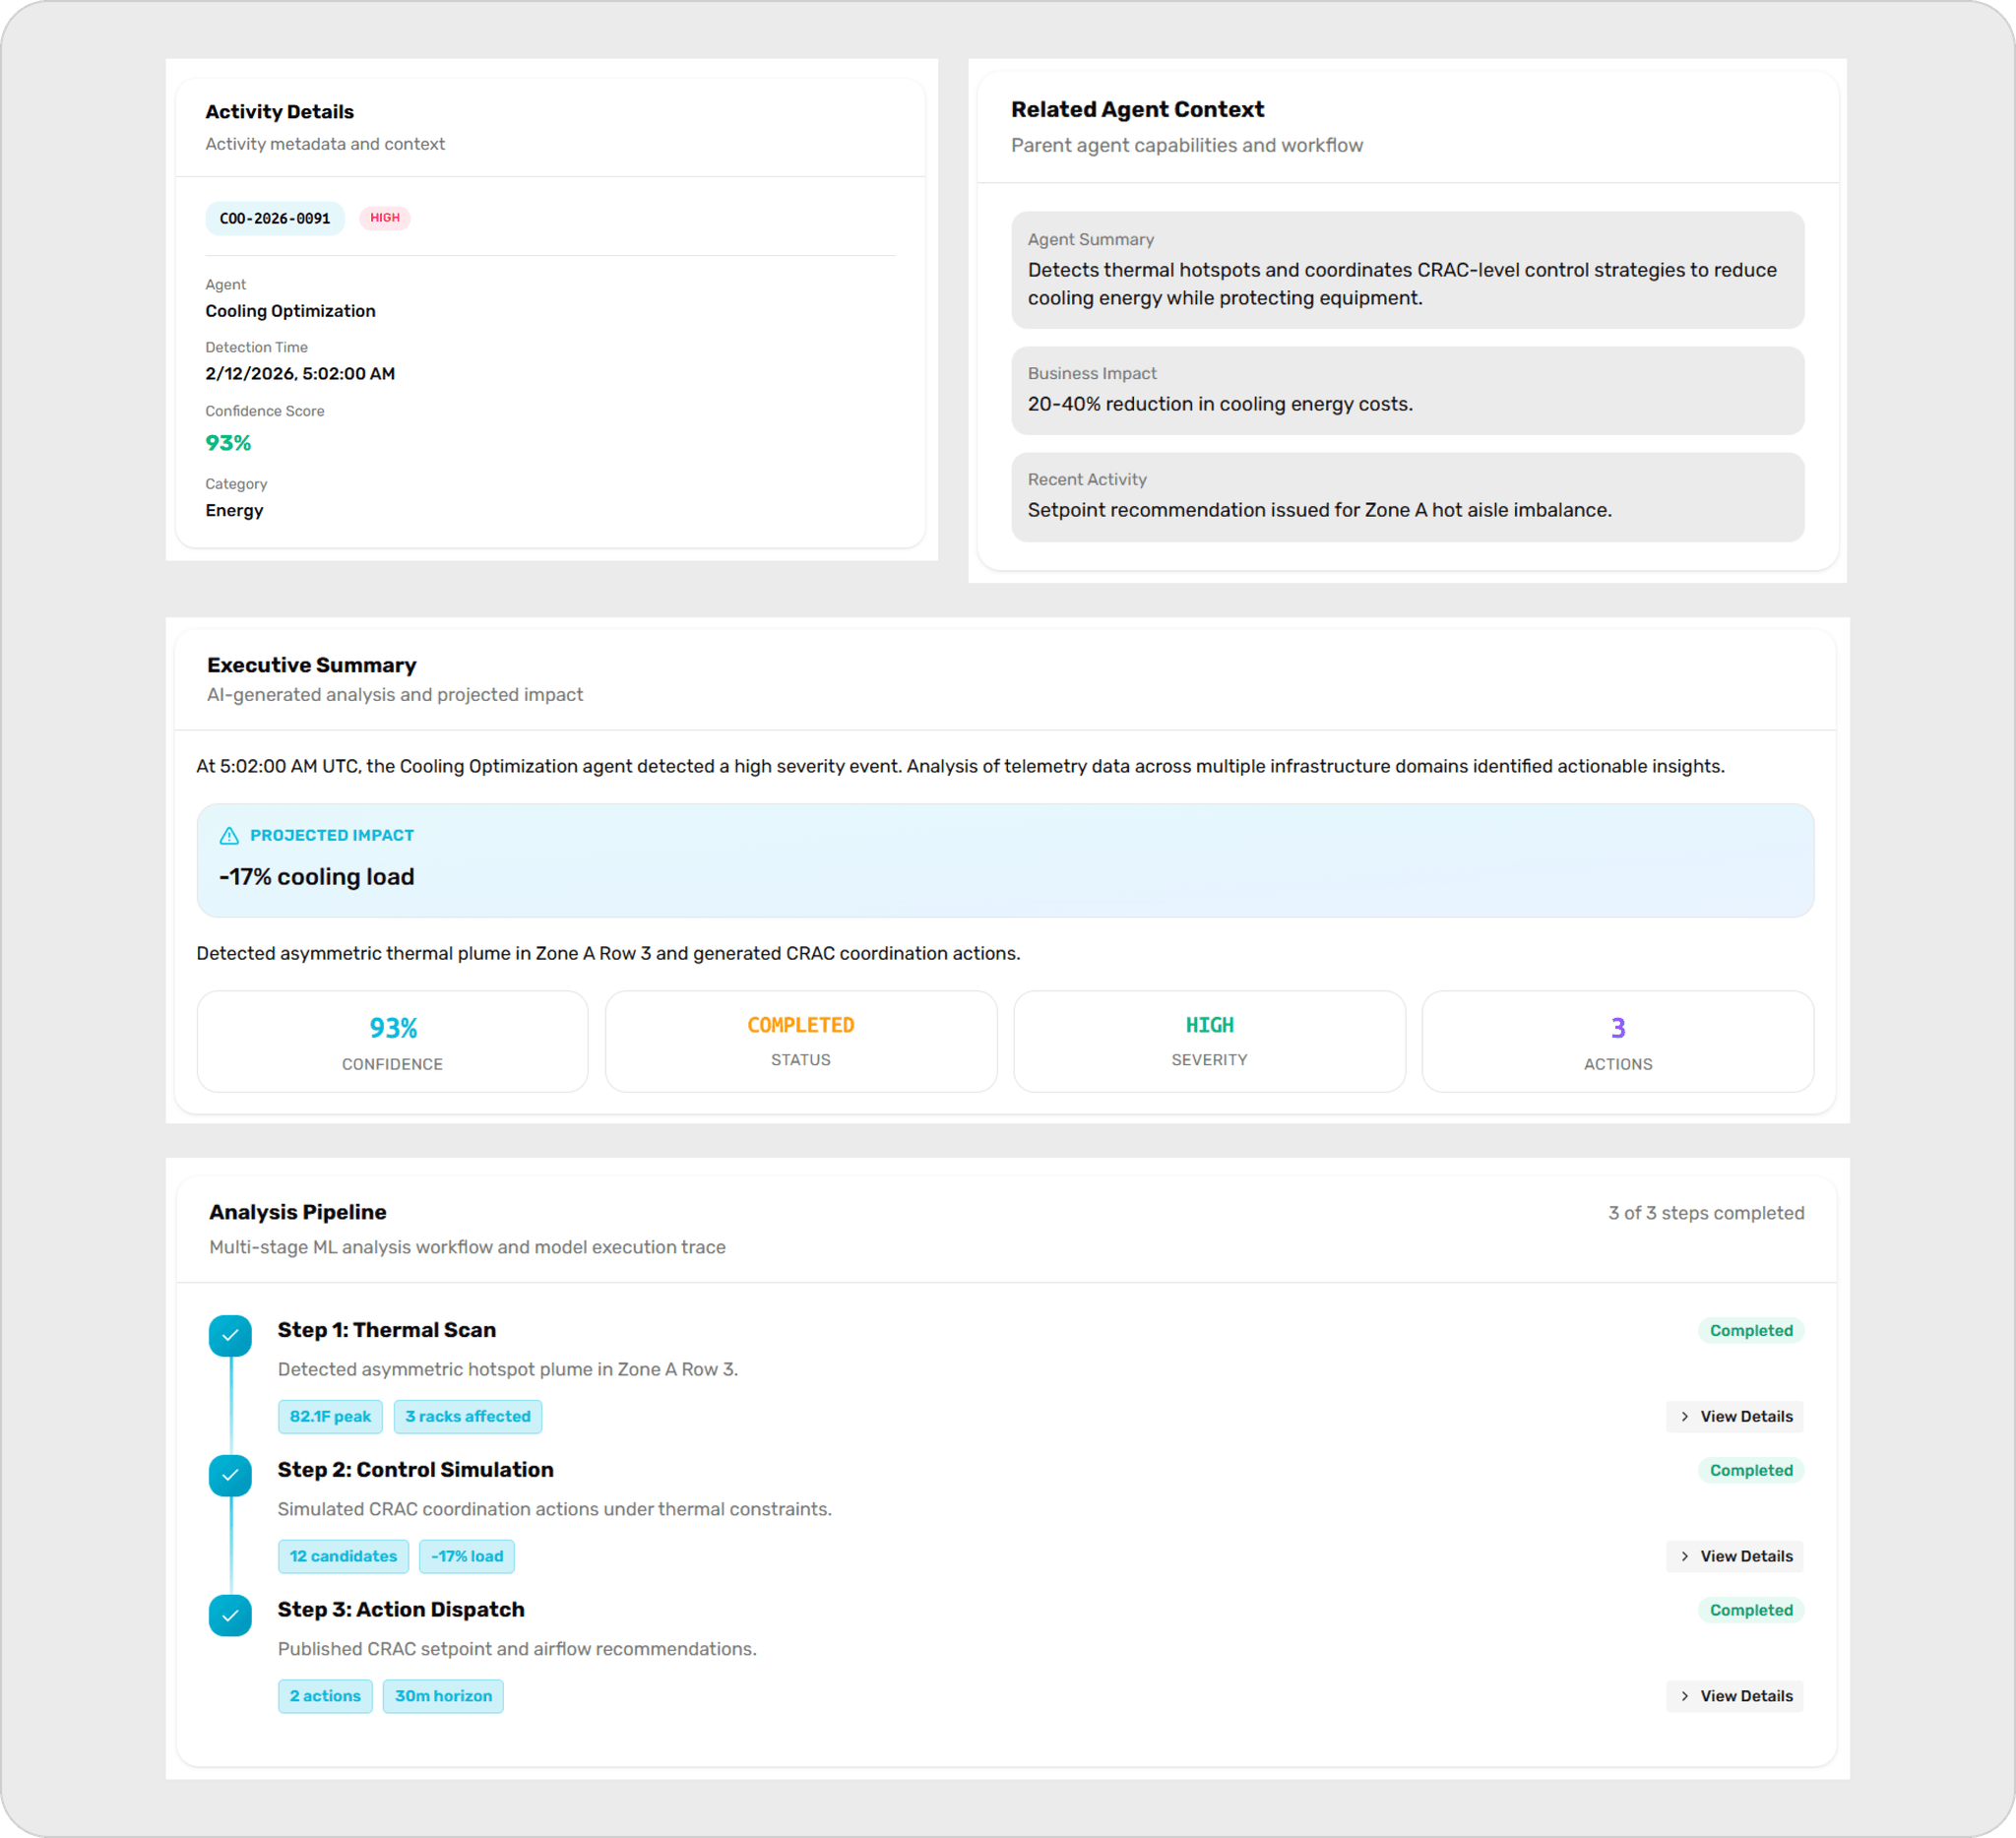The image size is (2016, 1838).
Task: Expand View Details for Thermal Scan
Action: point(1735,1416)
